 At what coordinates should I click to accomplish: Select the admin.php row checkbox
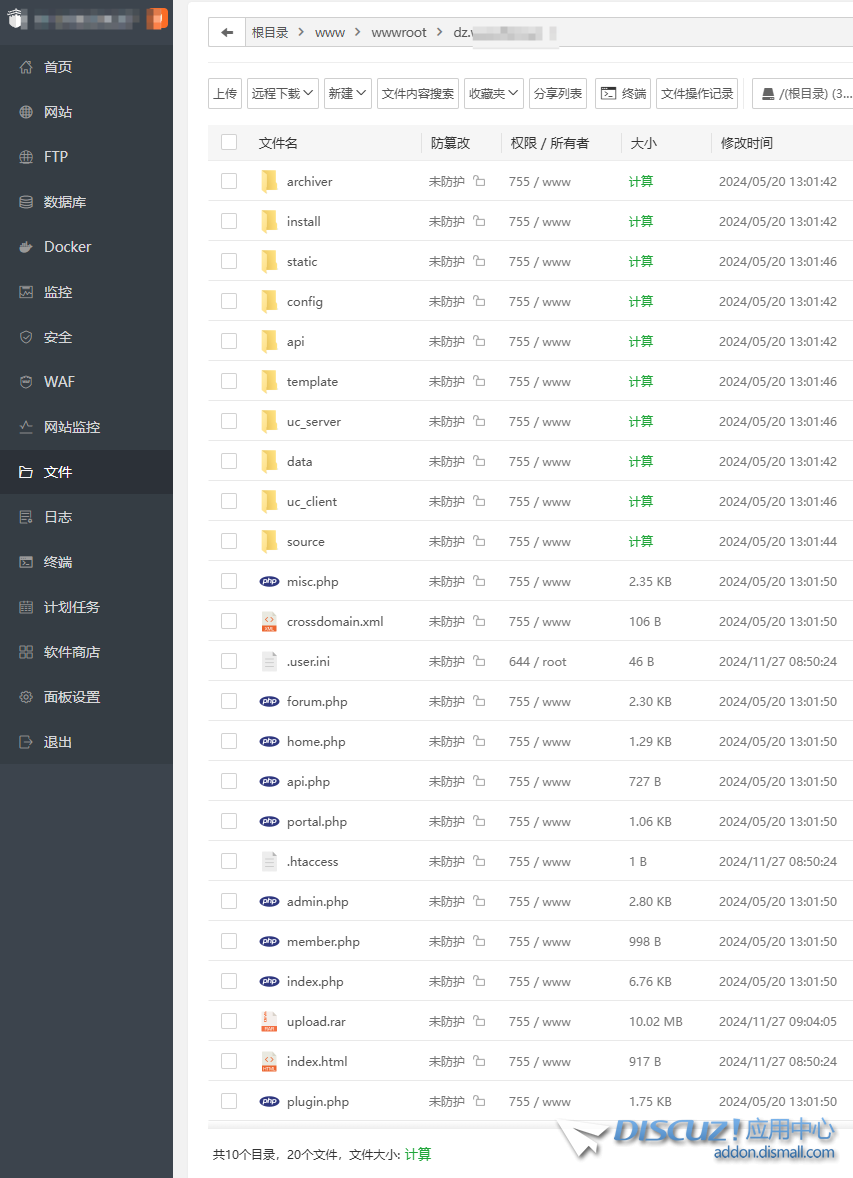(x=229, y=901)
